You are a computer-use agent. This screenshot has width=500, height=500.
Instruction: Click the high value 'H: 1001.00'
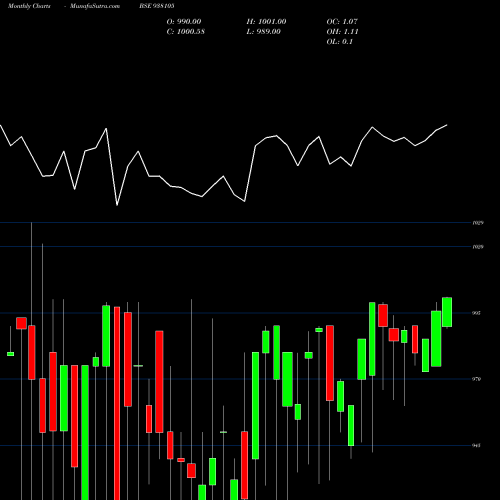(x=266, y=21)
